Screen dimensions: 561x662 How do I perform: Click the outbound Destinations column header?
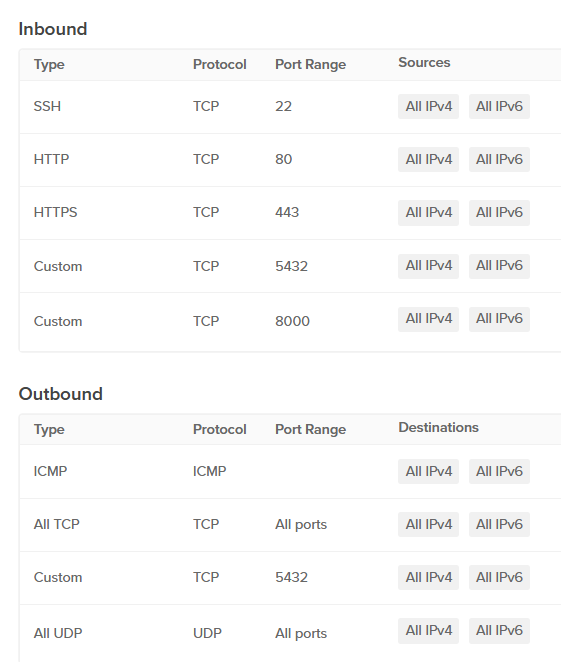pos(438,427)
